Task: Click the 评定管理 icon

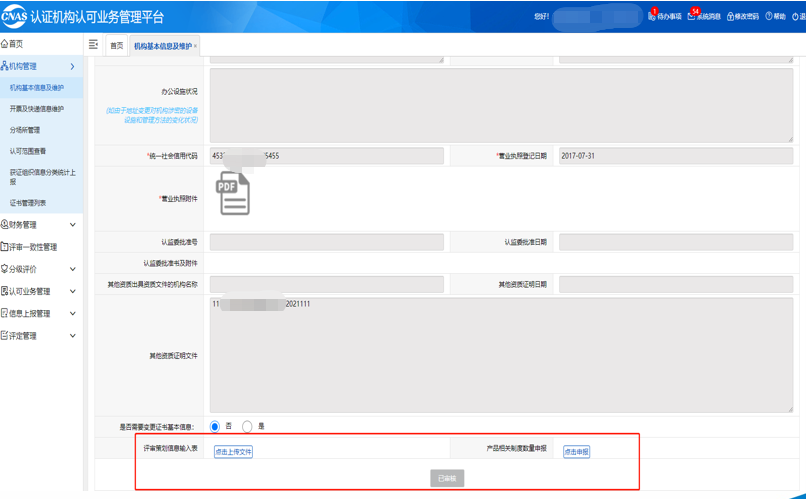Action: point(5,336)
